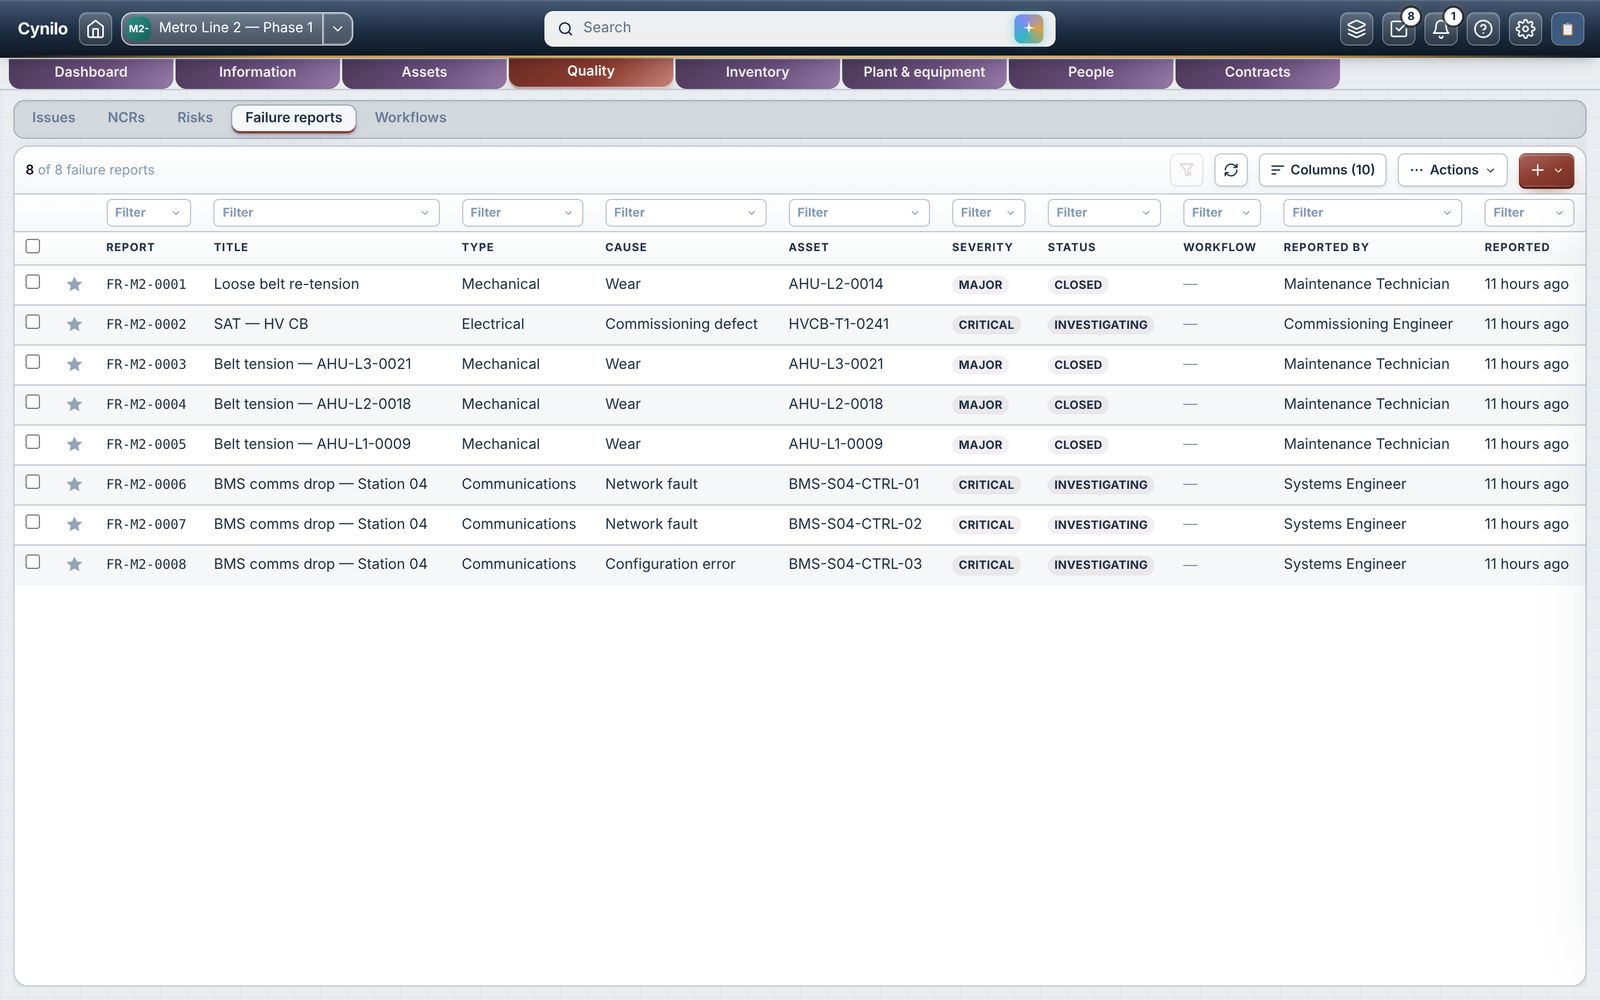Open the Type column filter dropdown
Viewport: 1600px width, 1000px height.
click(x=522, y=212)
